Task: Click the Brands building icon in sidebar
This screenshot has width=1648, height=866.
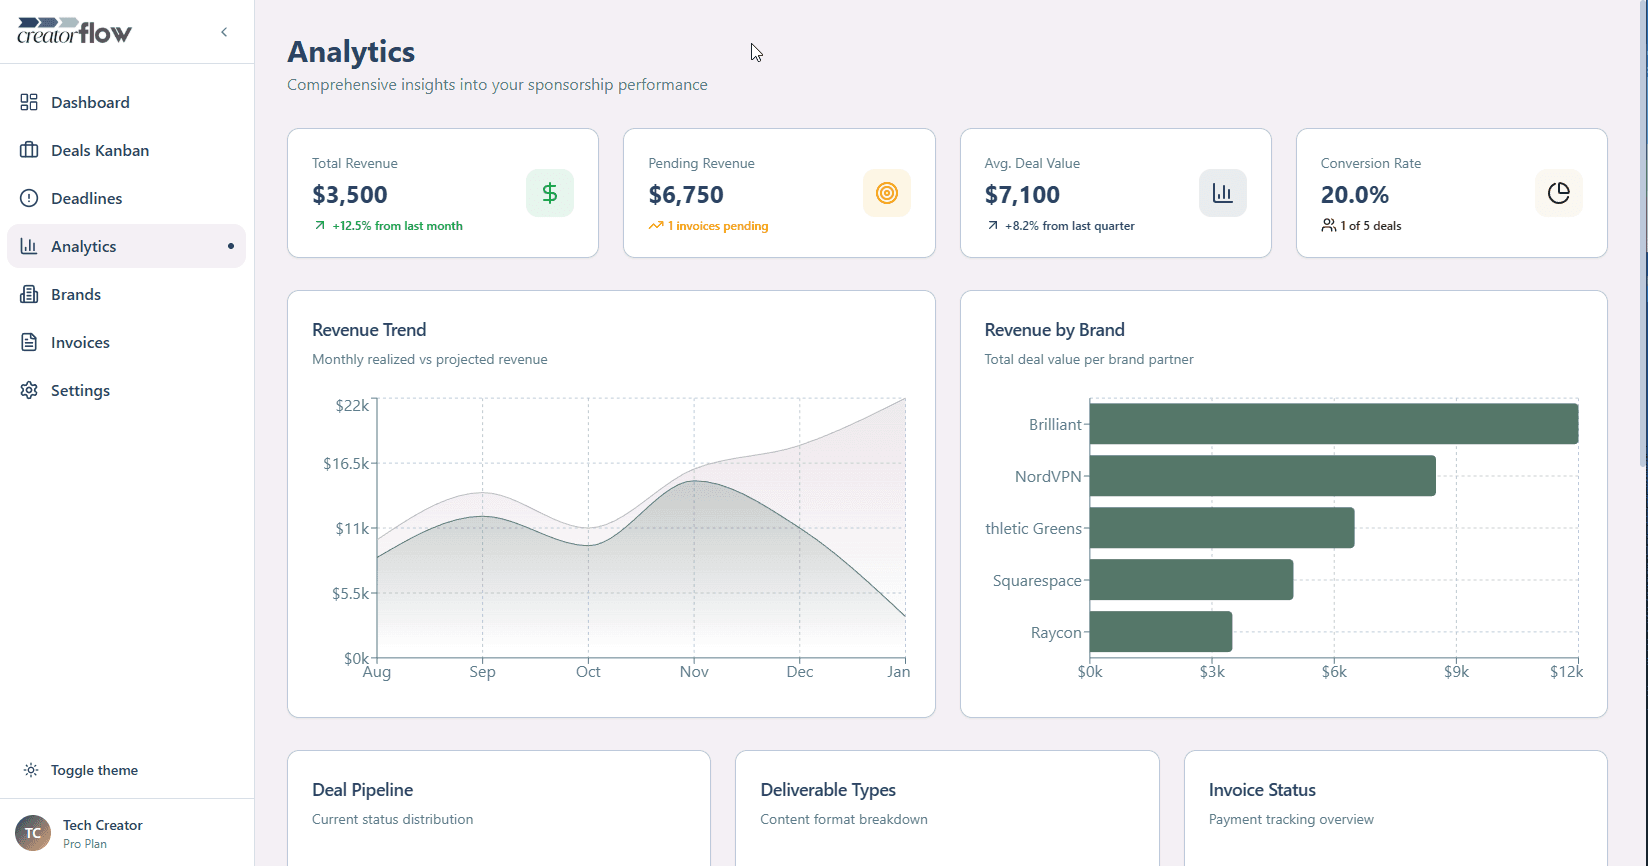Action: pyautogui.click(x=29, y=294)
